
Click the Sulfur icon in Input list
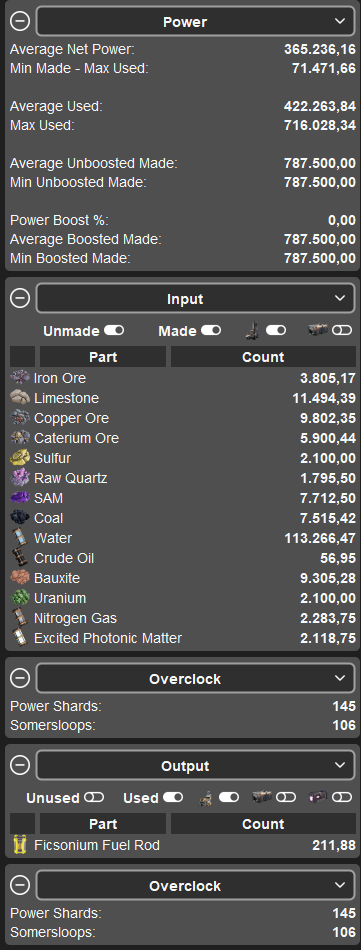tap(20, 458)
